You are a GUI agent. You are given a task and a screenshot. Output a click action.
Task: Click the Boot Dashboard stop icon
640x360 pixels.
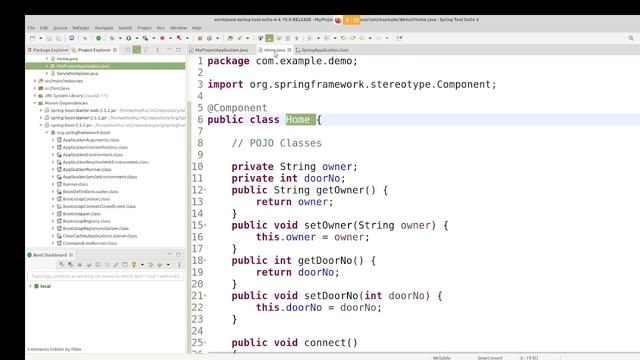[x=80, y=264]
